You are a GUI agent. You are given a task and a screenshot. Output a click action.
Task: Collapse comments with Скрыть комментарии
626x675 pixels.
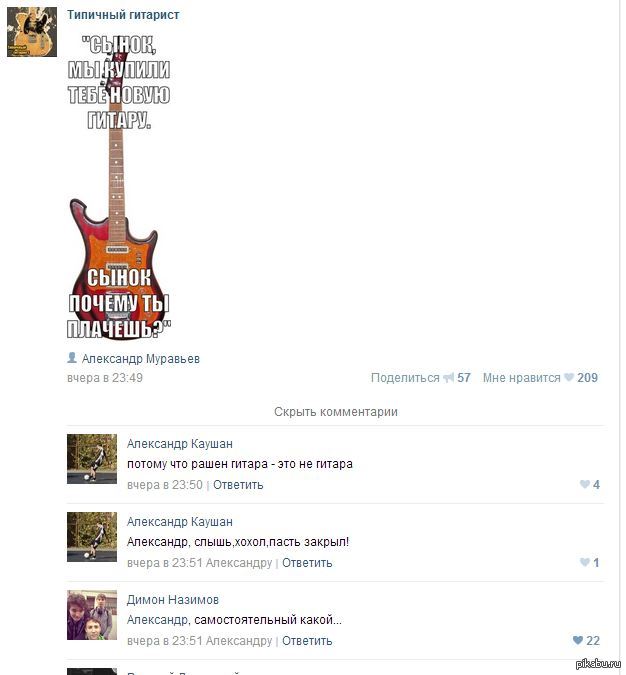(336, 412)
